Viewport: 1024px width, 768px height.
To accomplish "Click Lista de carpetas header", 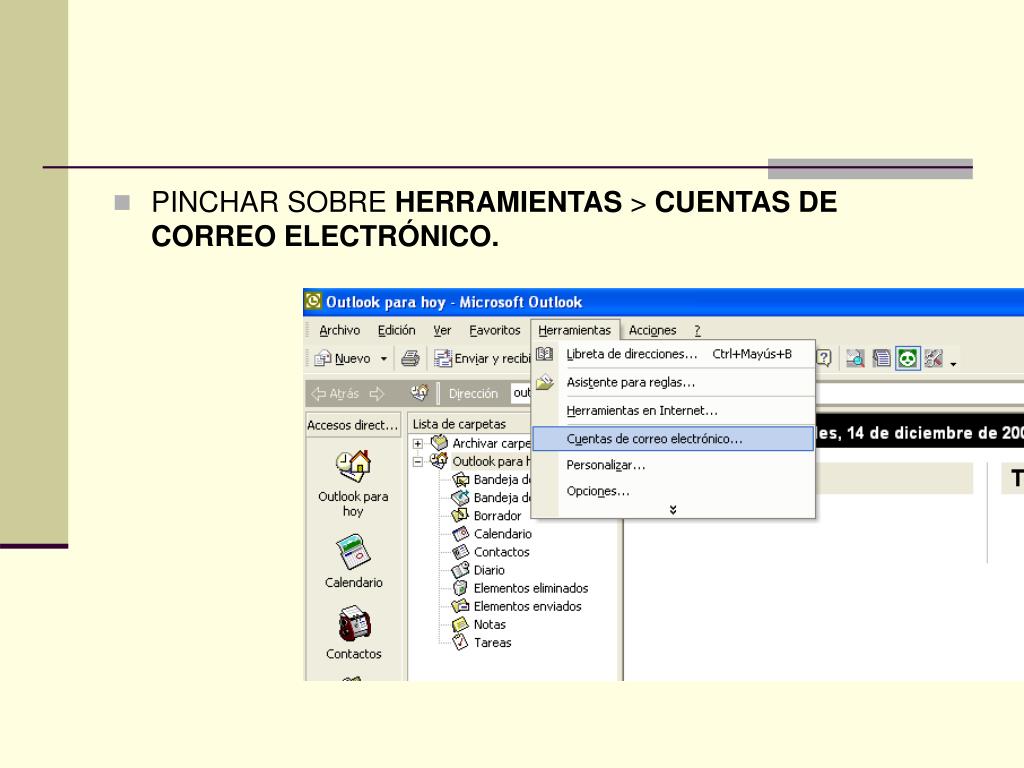I will 459,424.
